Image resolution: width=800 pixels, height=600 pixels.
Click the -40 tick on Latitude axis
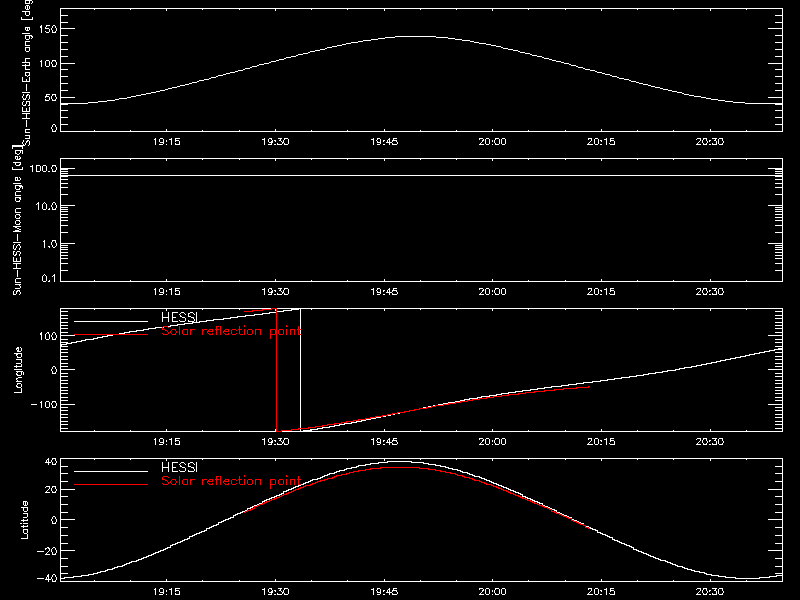(x=48, y=578)
